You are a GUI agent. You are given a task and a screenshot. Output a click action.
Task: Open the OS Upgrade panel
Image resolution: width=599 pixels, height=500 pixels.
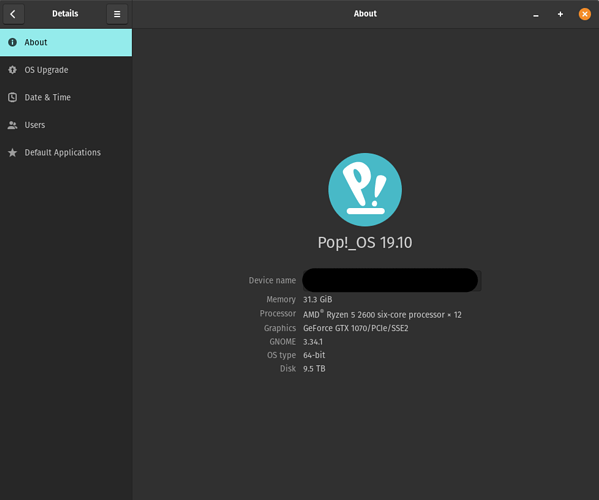[66, 70]
